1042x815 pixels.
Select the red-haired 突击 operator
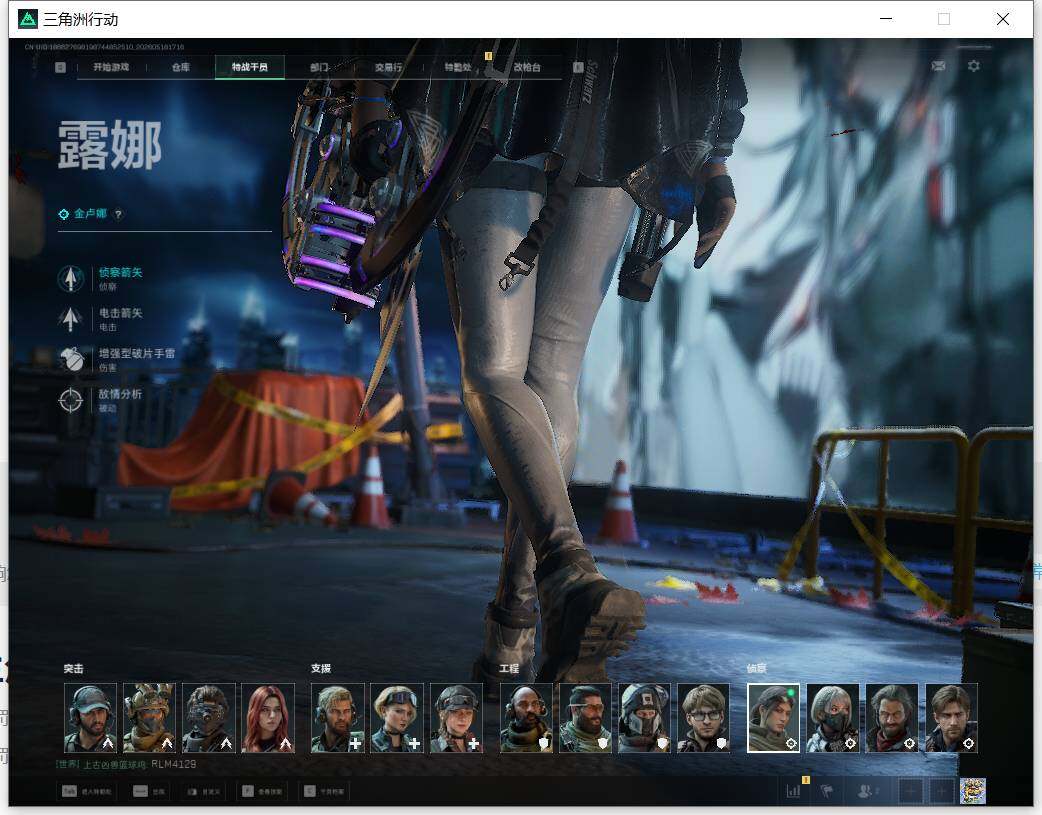coord(268,718)
